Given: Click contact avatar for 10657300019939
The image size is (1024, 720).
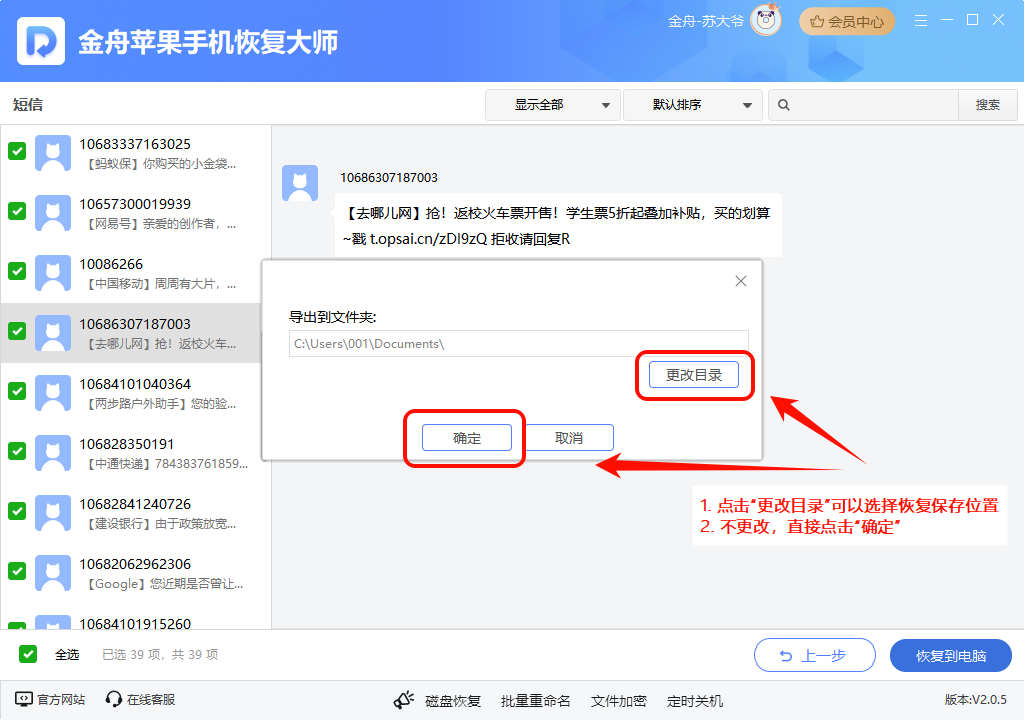Looking at the screenshot, I should (x=53, y=213).
